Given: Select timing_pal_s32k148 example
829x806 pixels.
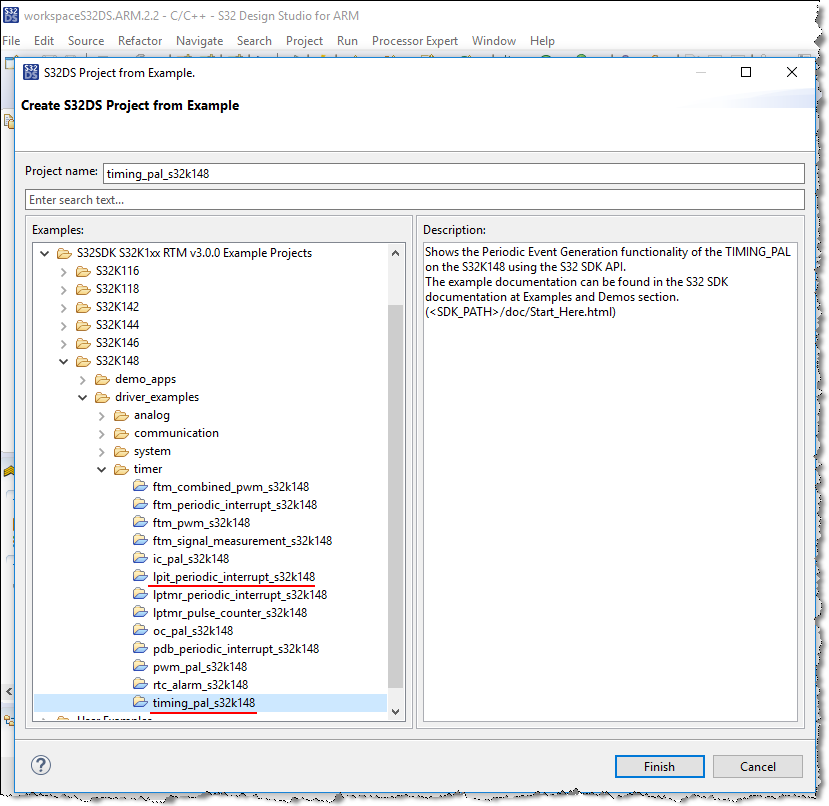Looking at the screenshot, I should point(204,702).
